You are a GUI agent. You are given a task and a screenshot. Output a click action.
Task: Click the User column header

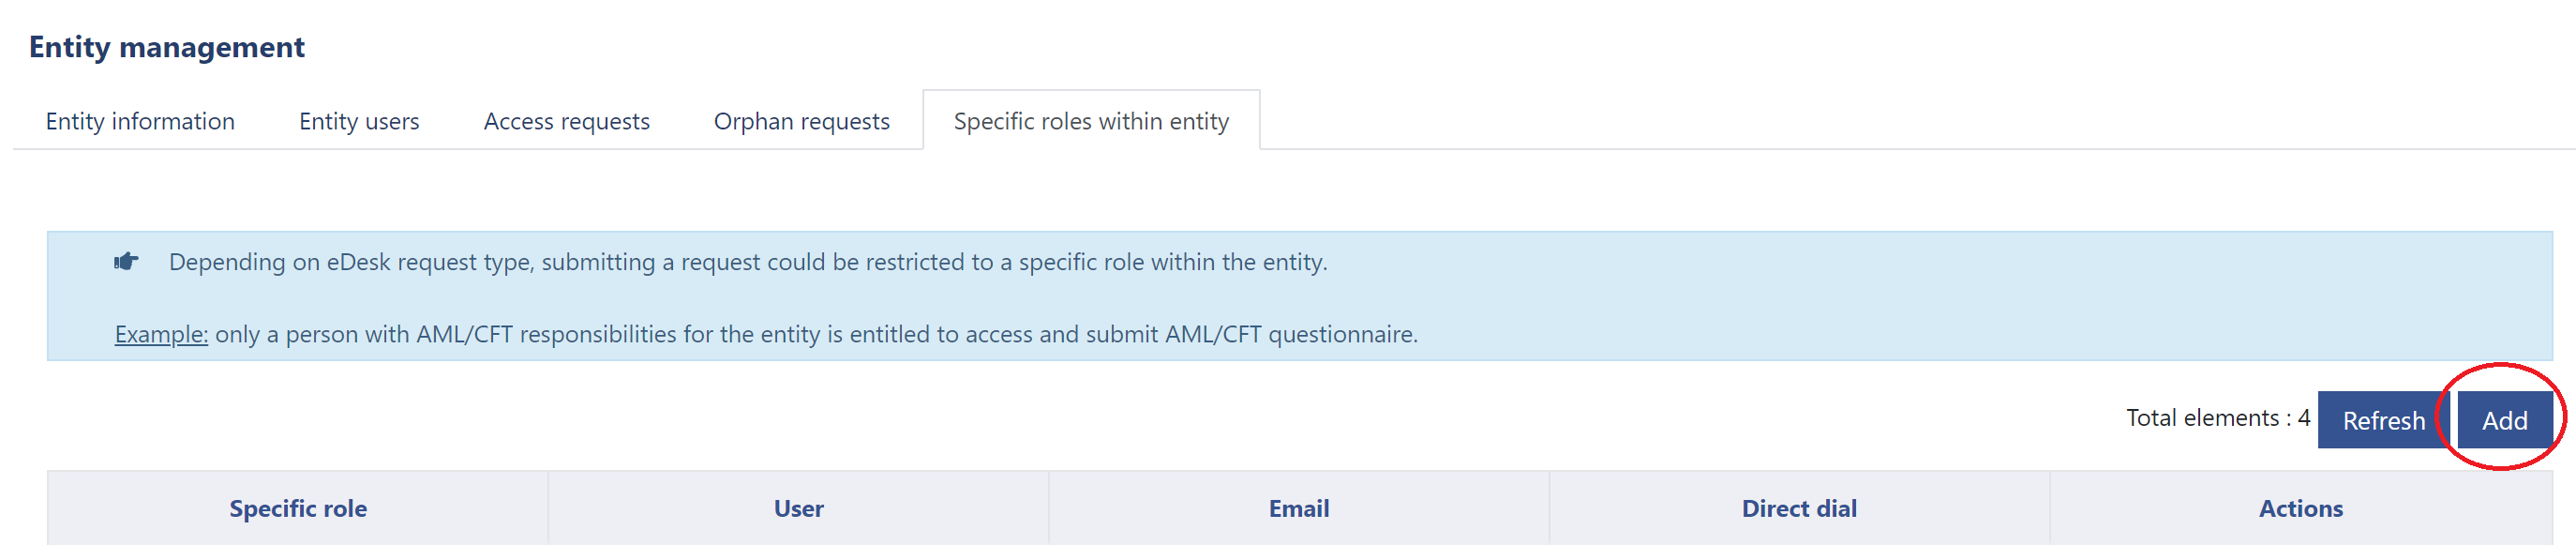click(x=798, y=508)
